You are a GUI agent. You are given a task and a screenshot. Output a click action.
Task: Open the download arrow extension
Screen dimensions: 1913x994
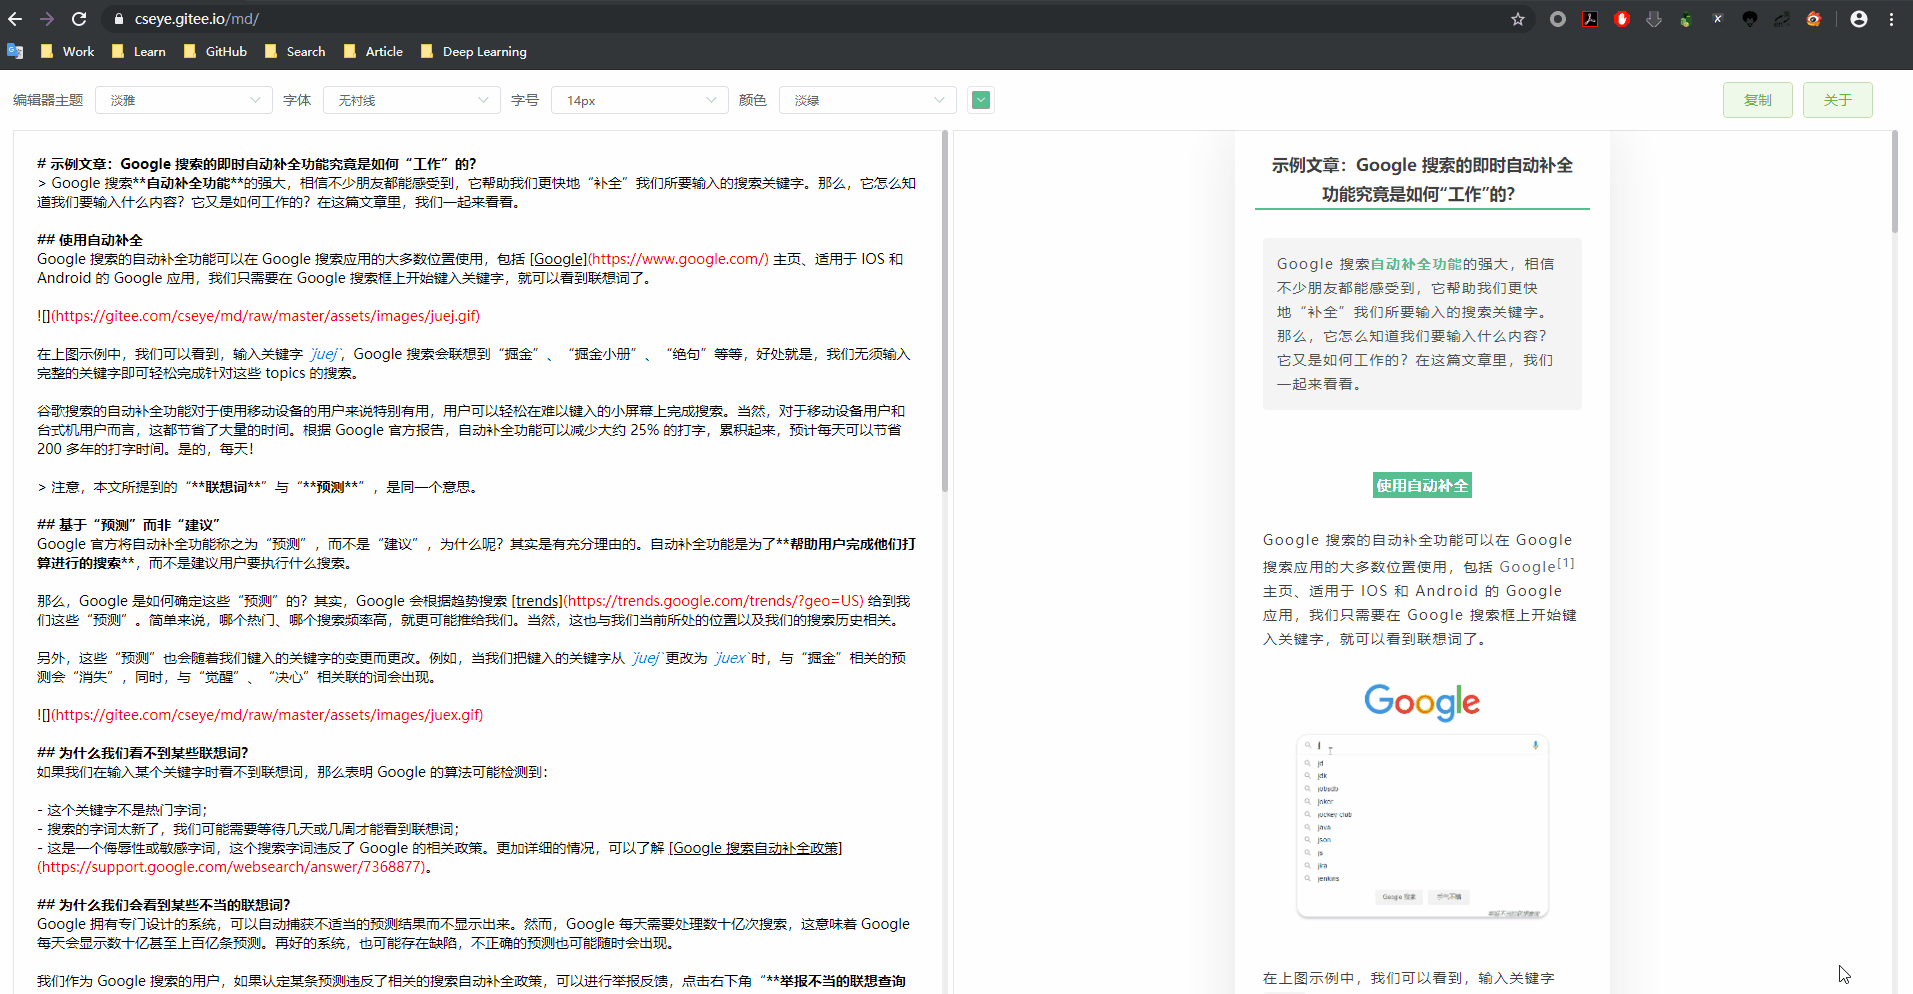[x=1654, y=19]
